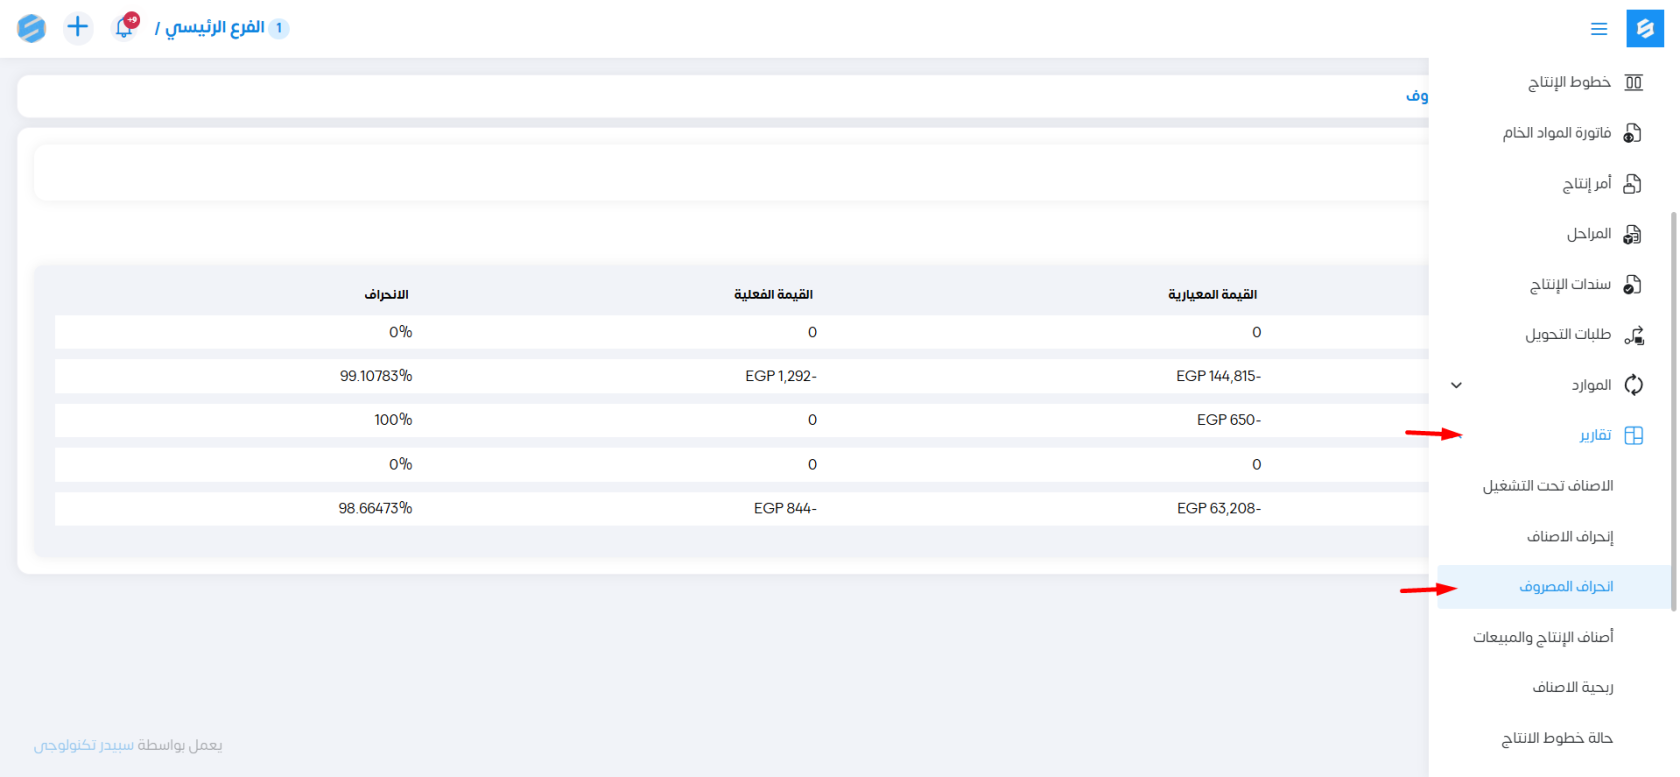Open the notifications bell icon
Screen dimensions: 1680x777
pyautogui.click(x=124, y=27)
